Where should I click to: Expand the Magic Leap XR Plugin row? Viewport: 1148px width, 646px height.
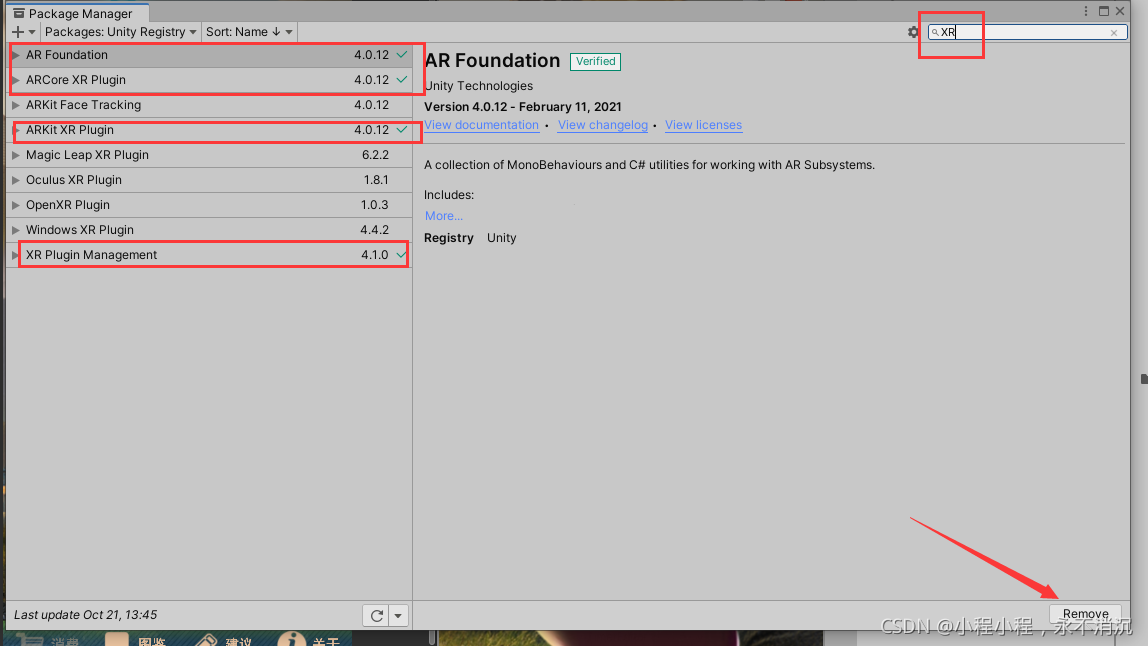pyautogui.click(x=15, y=155)
